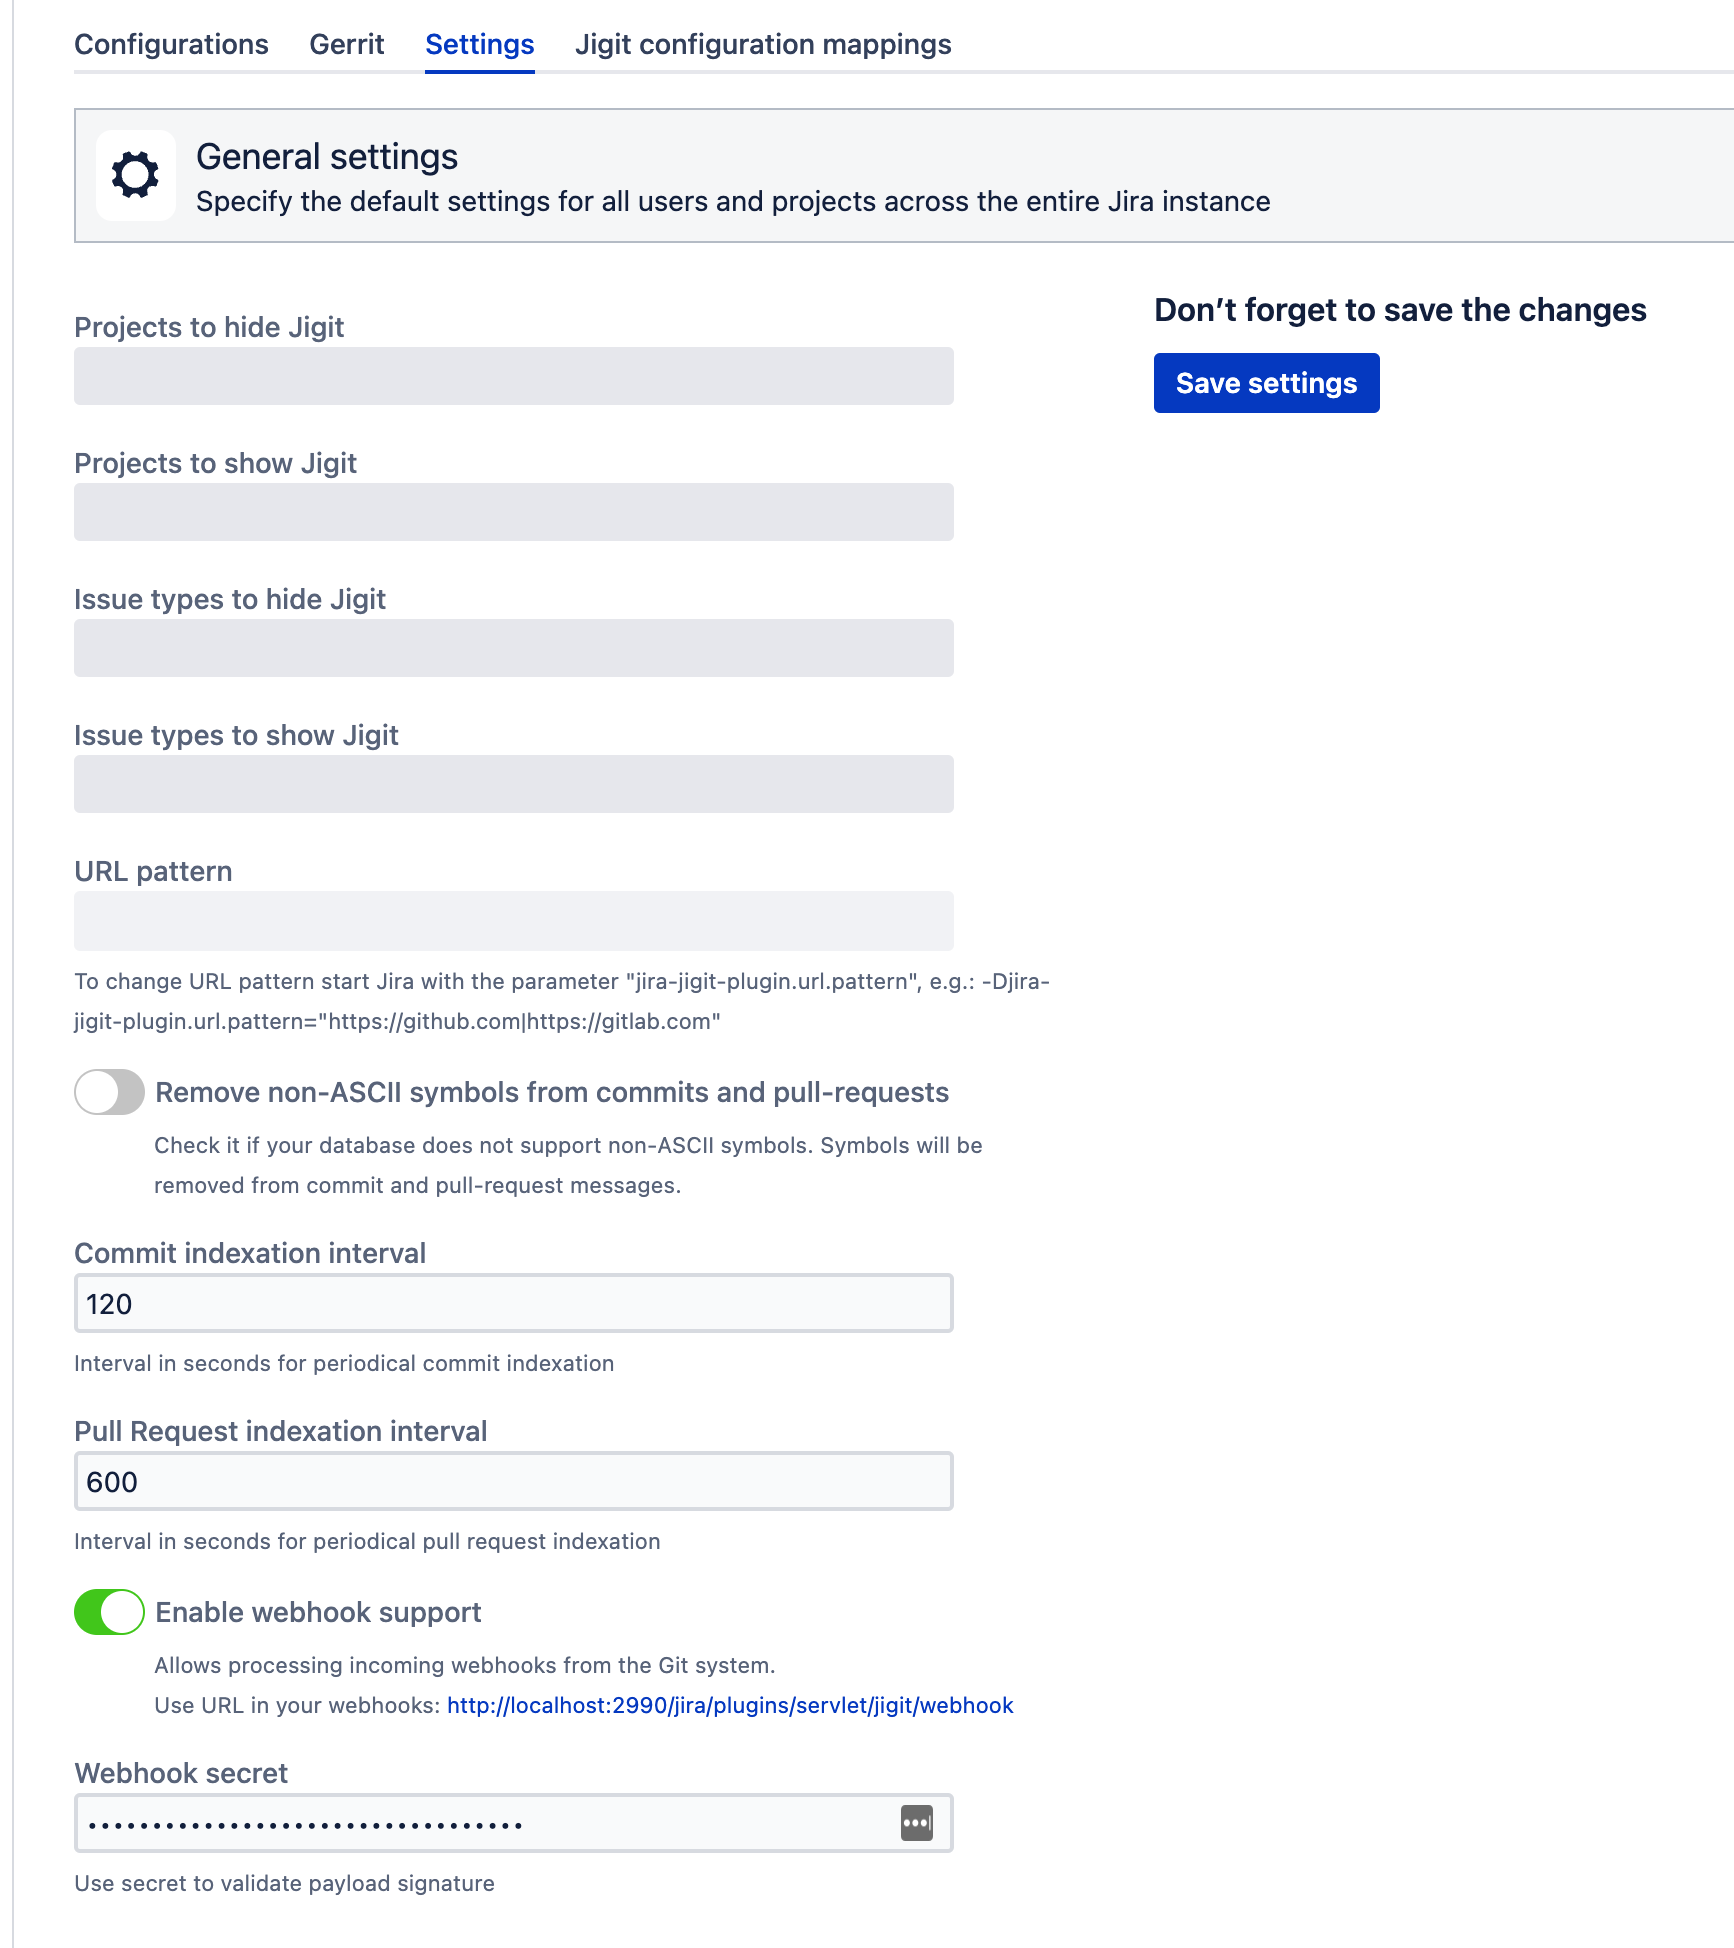Image resolution: width=1734 pixels, height=1948 pixels.
Task: Click the Commit indexation interval field
Action: coord(513,1303)
